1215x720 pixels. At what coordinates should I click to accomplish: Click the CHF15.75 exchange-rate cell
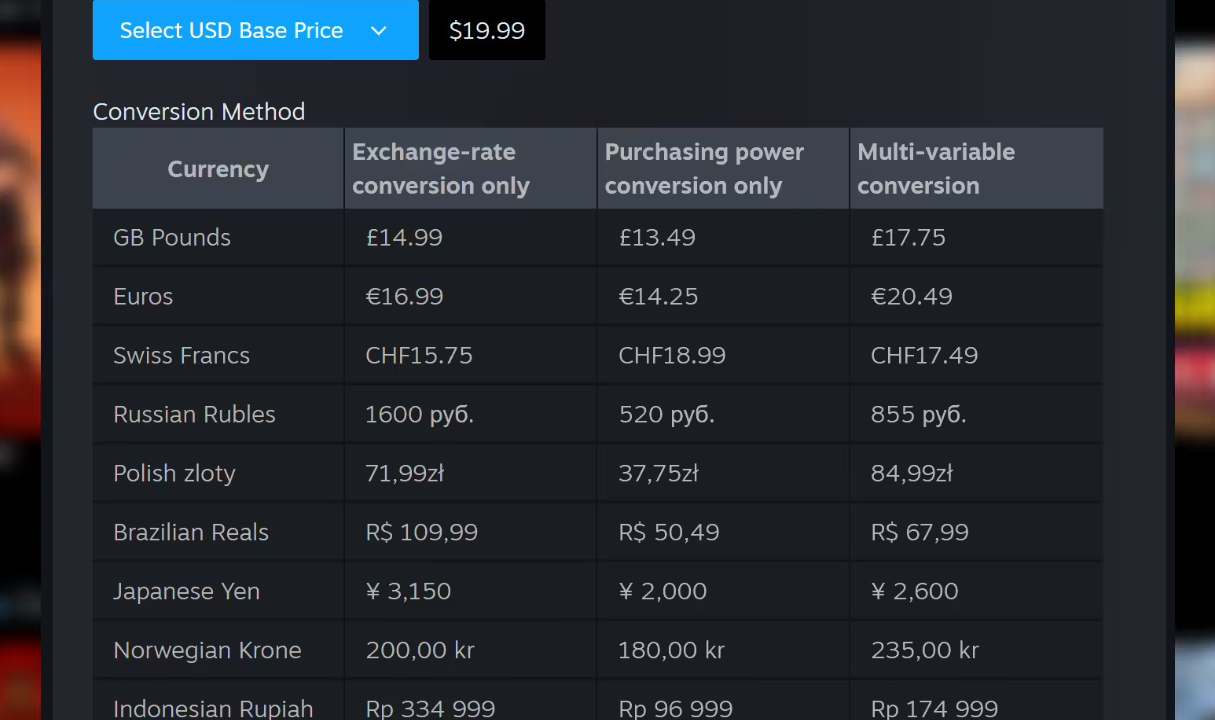click(x=419, y=356)
